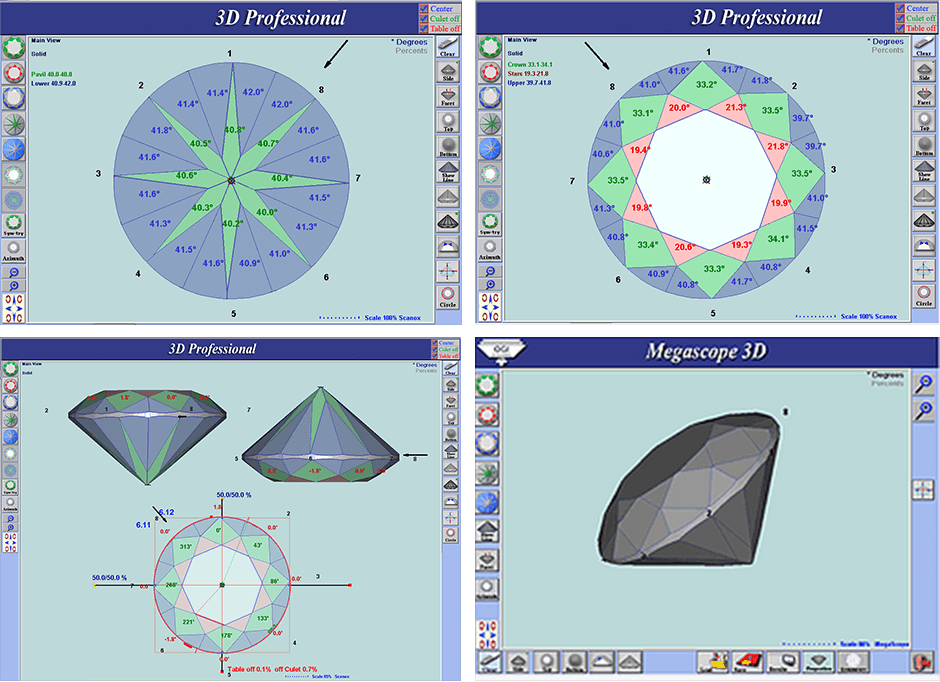Switch to Side view in crown-view window
This screenshot has width=940, height=682.
(924, 71)
